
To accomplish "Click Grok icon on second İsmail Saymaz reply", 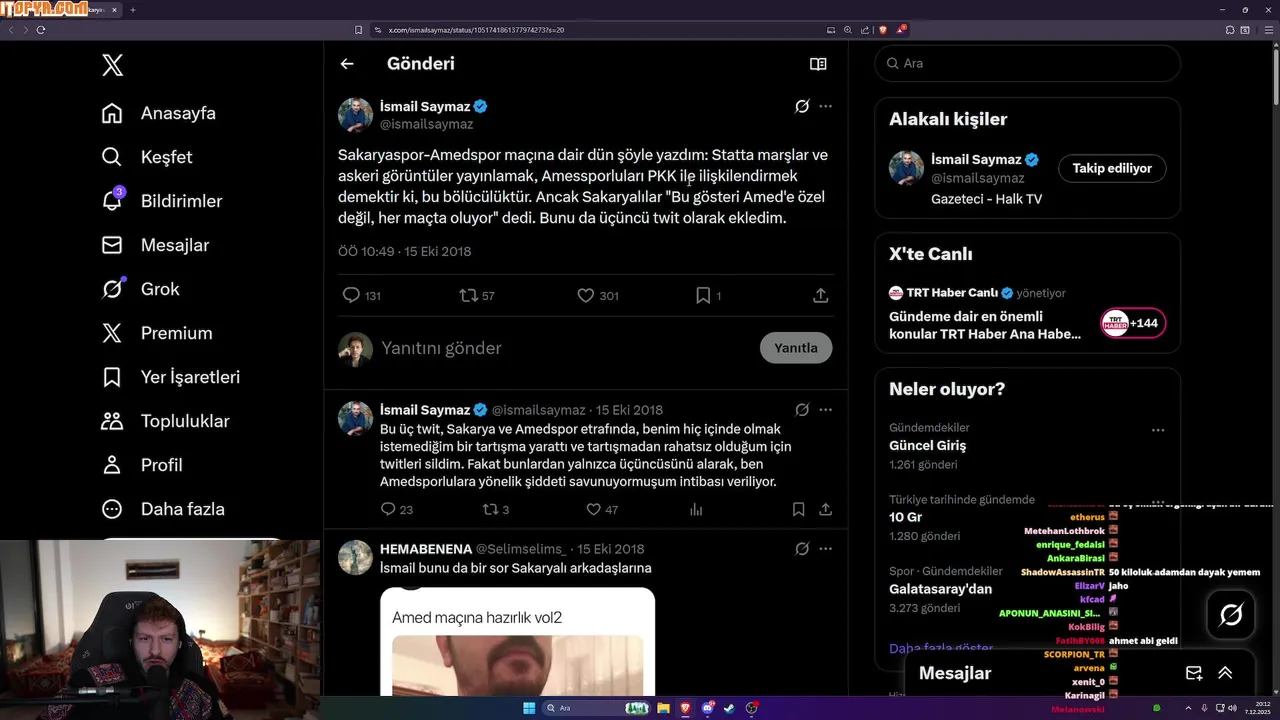I will [x=802, y=410].
